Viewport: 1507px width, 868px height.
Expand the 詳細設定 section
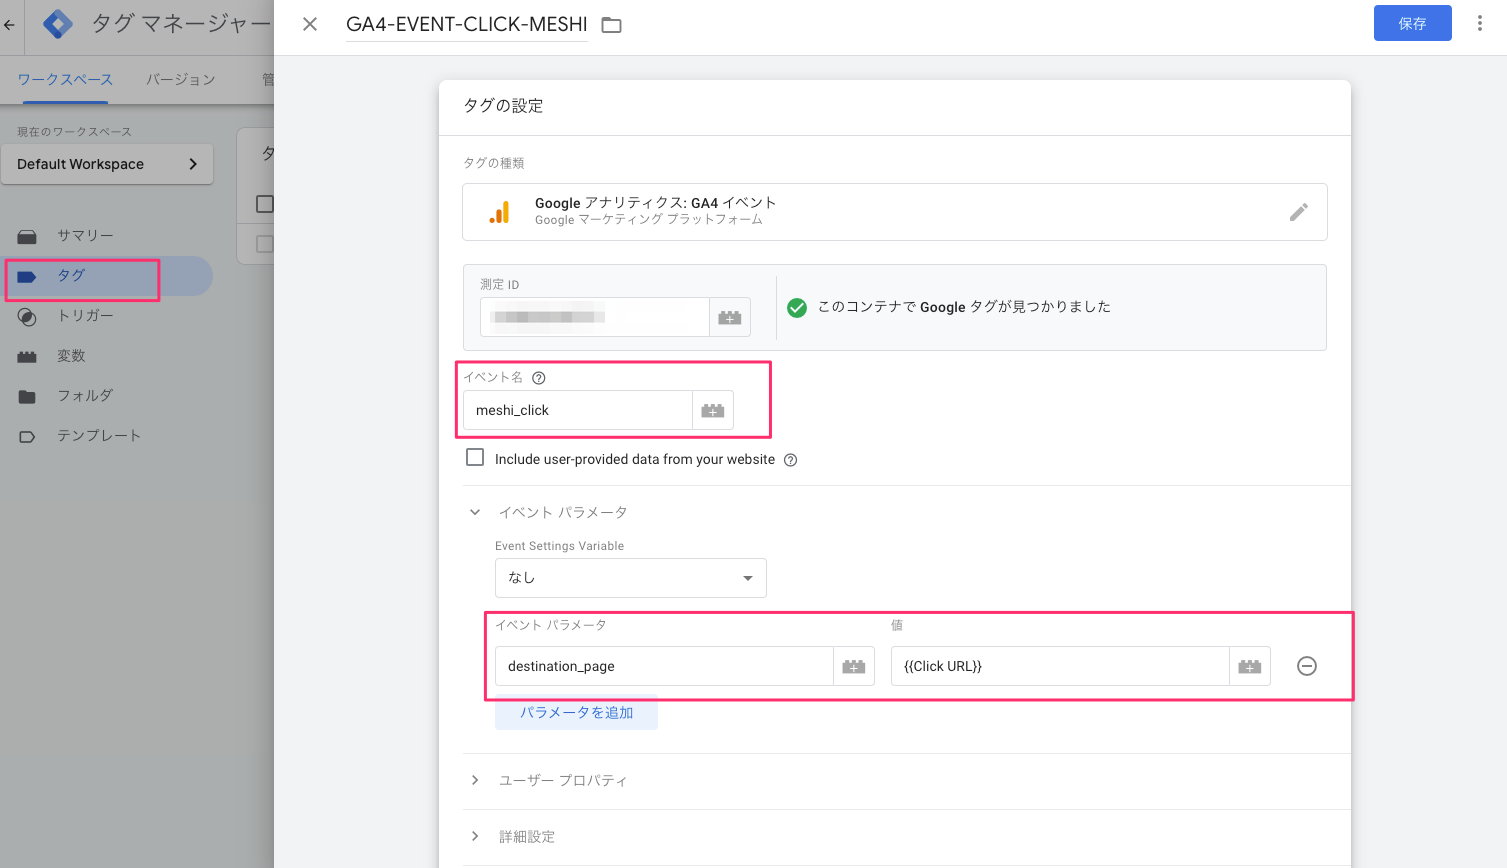pyautogui.click(x=475, y=836)
